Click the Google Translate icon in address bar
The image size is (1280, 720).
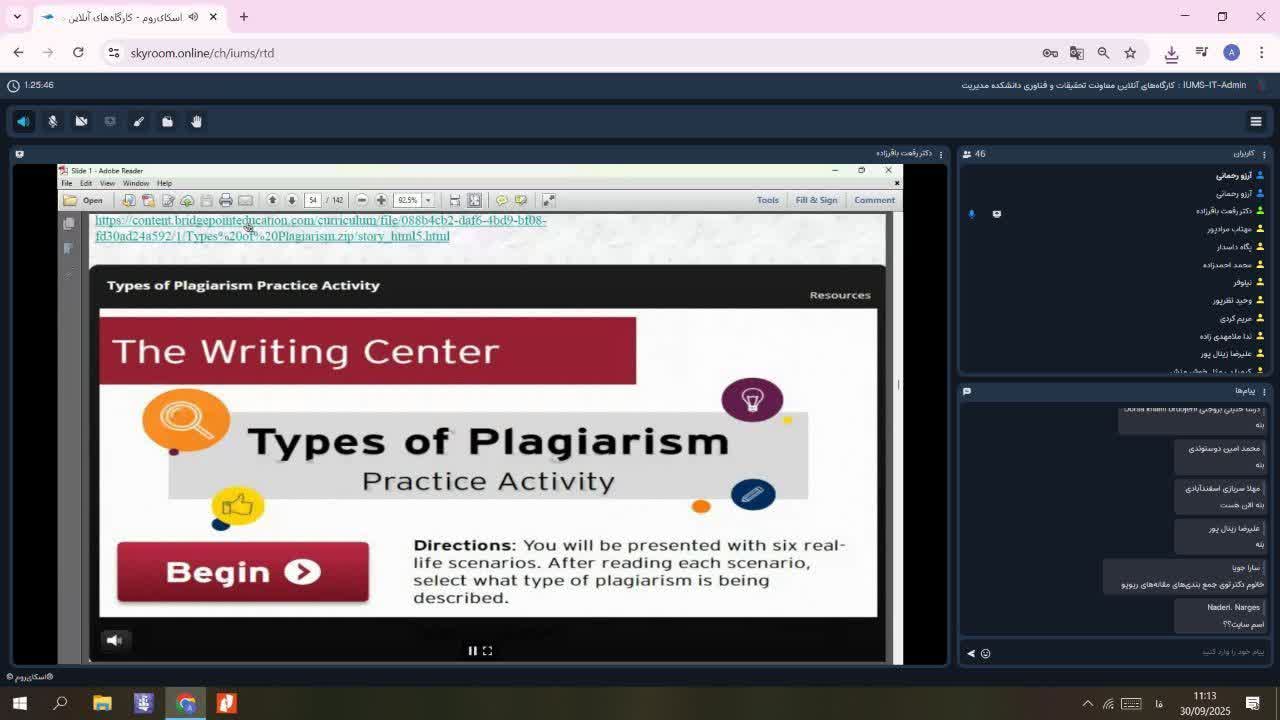[x=1076, y=53]
